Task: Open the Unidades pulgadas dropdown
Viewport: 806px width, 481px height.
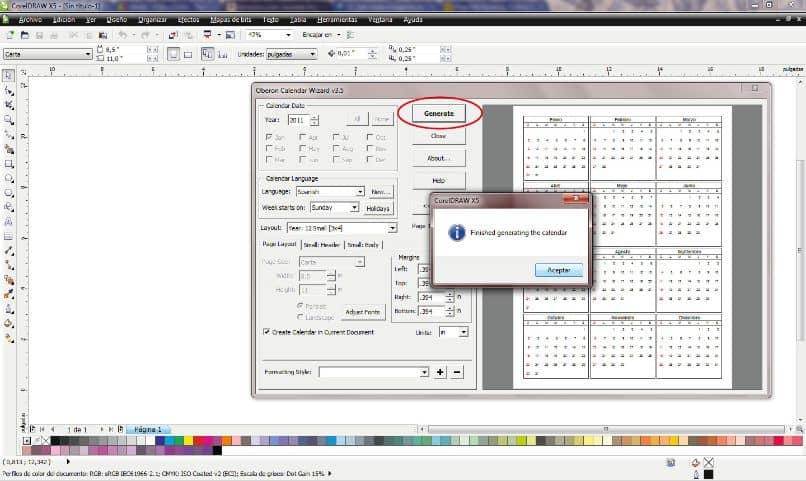Action: click(x=291, y=54)
